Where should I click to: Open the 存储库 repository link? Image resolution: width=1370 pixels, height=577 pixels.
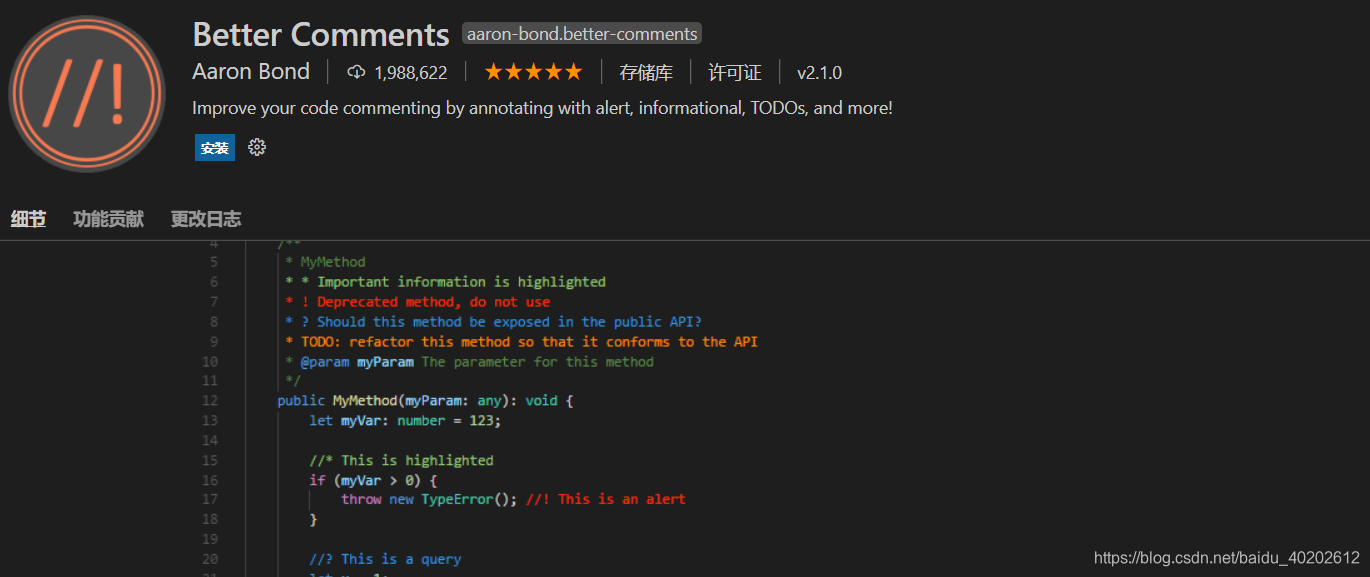(646, 72)
